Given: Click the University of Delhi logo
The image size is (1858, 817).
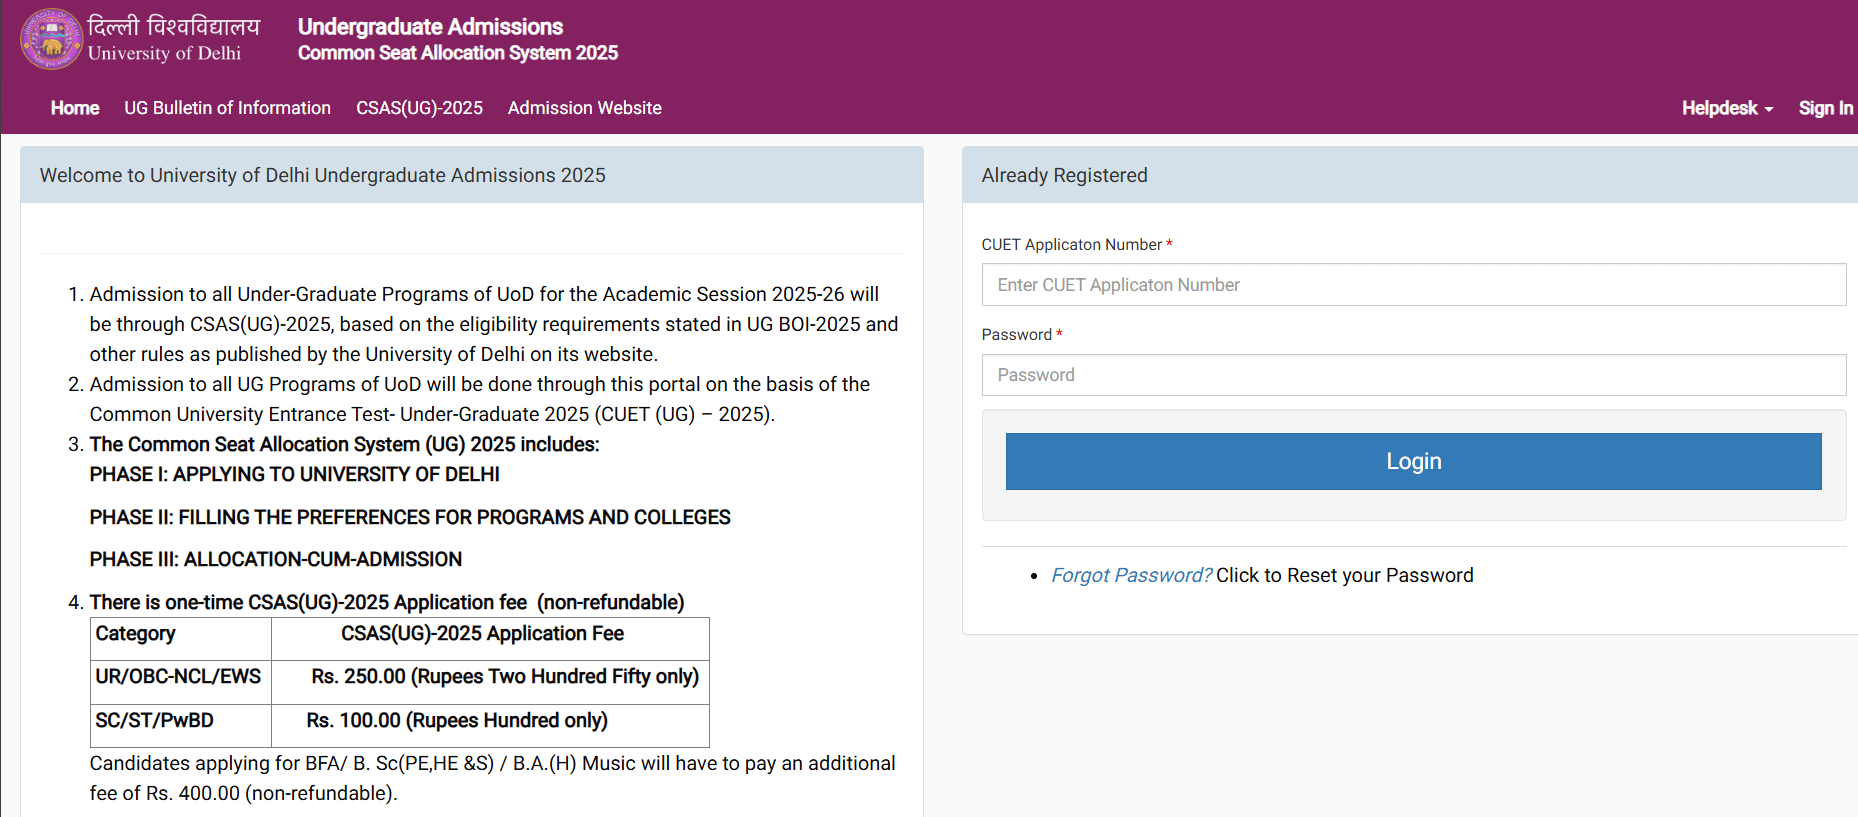Looking at the screenshot, I should (52, 39).
